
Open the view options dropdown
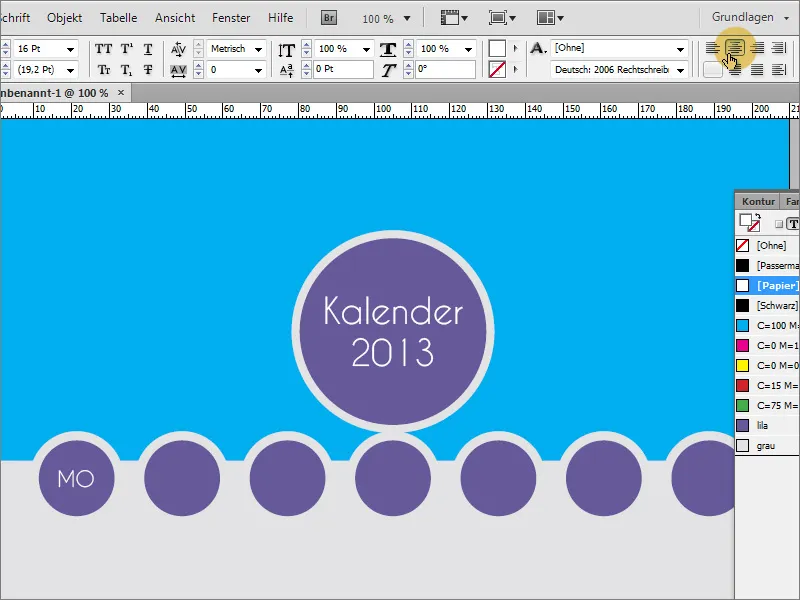[x=454, y=18]
